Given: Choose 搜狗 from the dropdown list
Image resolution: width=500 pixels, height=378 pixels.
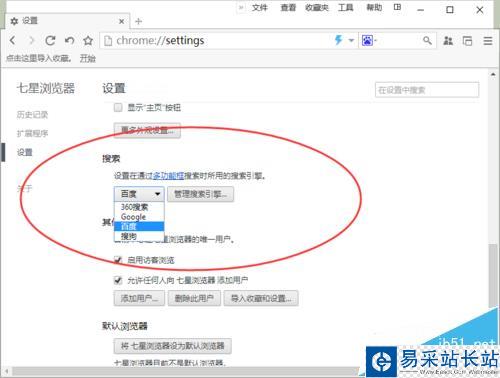Looking at the screenshot, I should tap(139, 236).
